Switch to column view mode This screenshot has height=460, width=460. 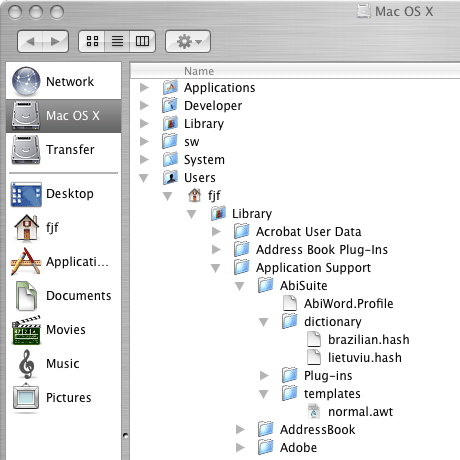(x=142, y=41)
